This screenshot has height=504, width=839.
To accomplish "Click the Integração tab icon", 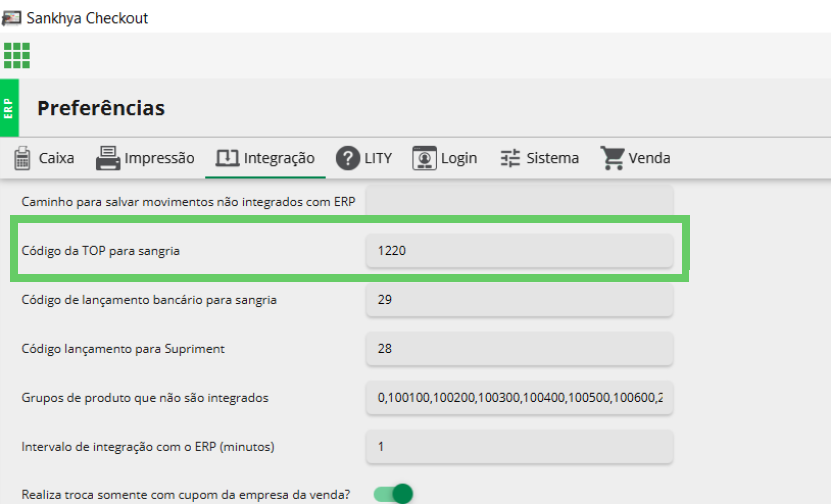I will coord(227,158).
